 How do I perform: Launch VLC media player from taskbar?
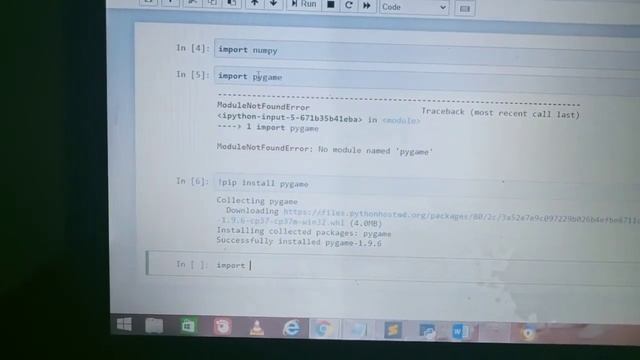257,328
